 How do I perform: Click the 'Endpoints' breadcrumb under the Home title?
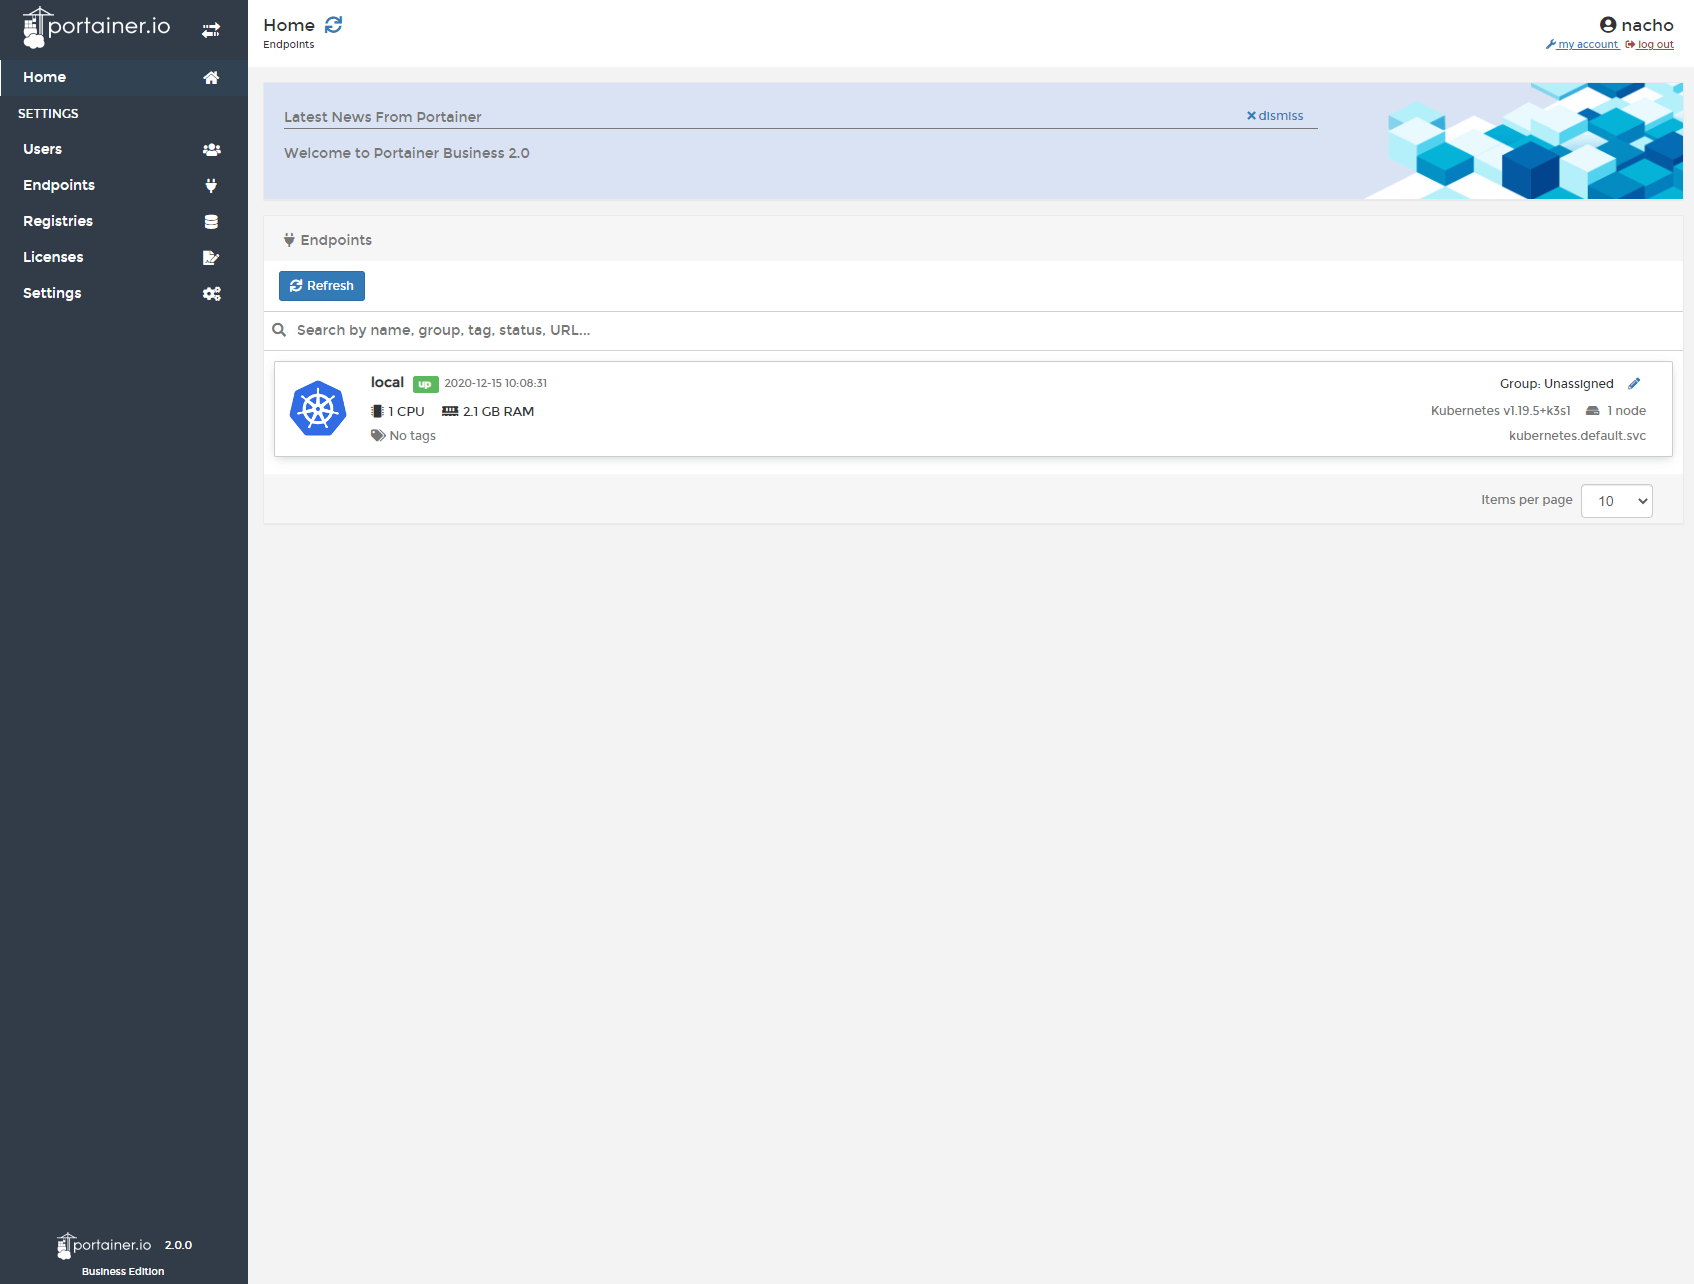[289, 44]
